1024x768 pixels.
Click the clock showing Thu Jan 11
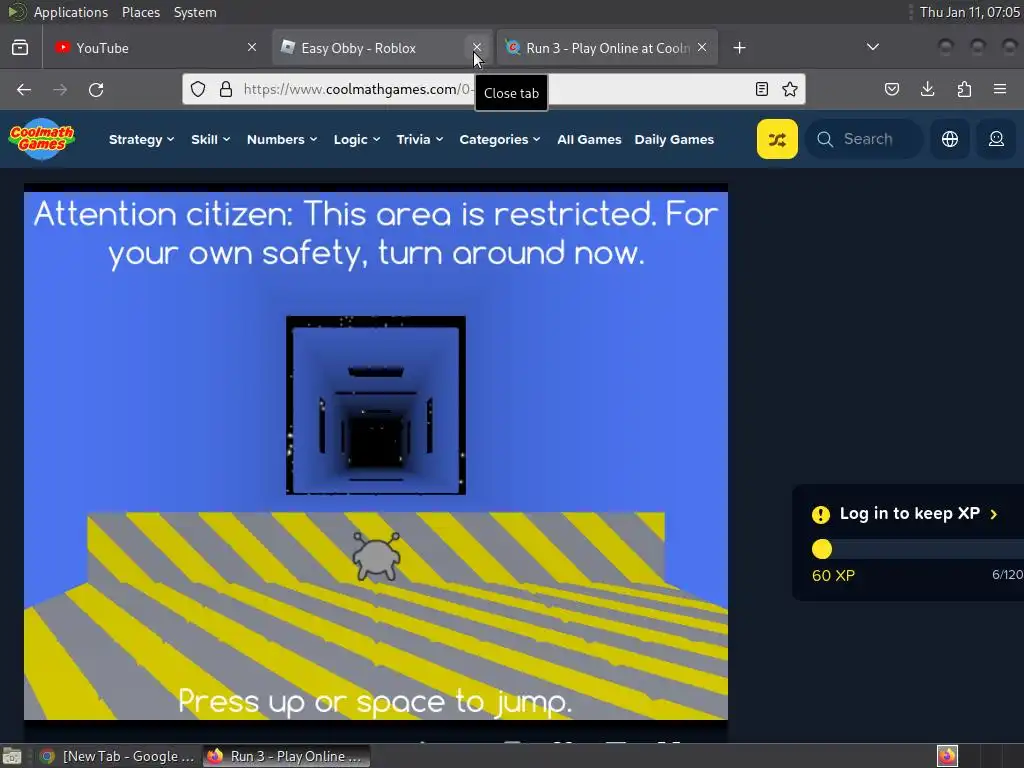pos(969,12)
